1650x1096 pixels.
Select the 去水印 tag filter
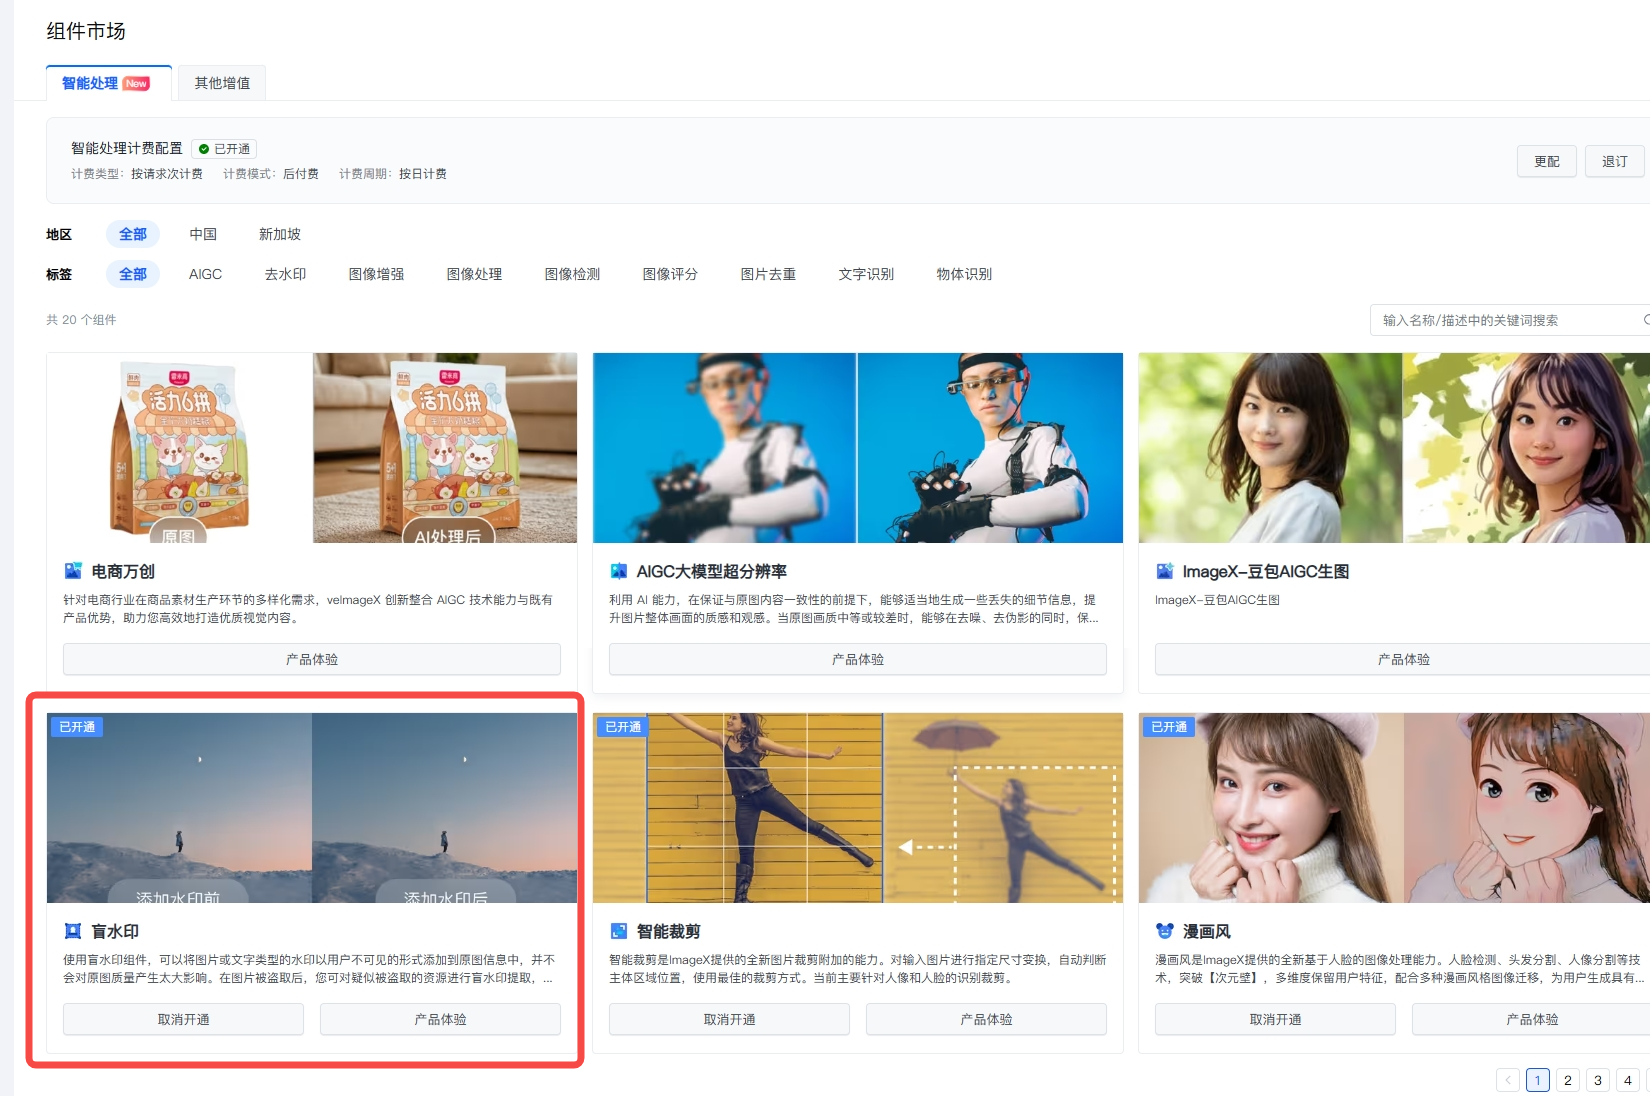(285, 274)
